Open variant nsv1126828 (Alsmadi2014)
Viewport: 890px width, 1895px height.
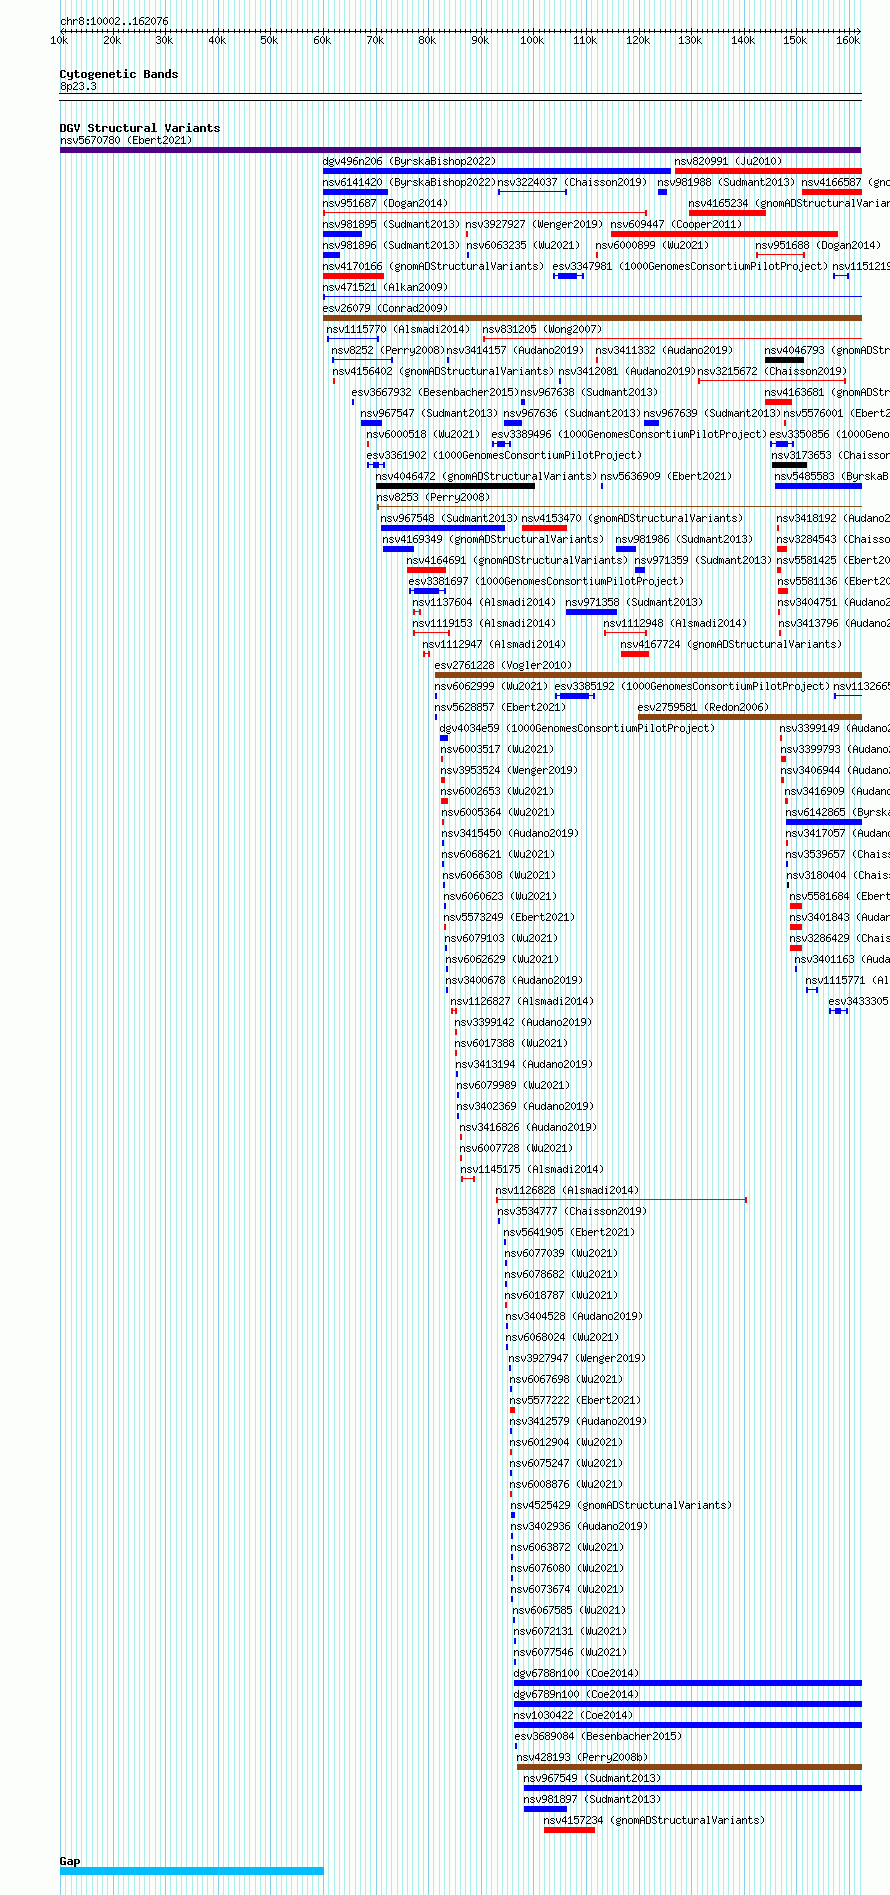coord(567,1190)
